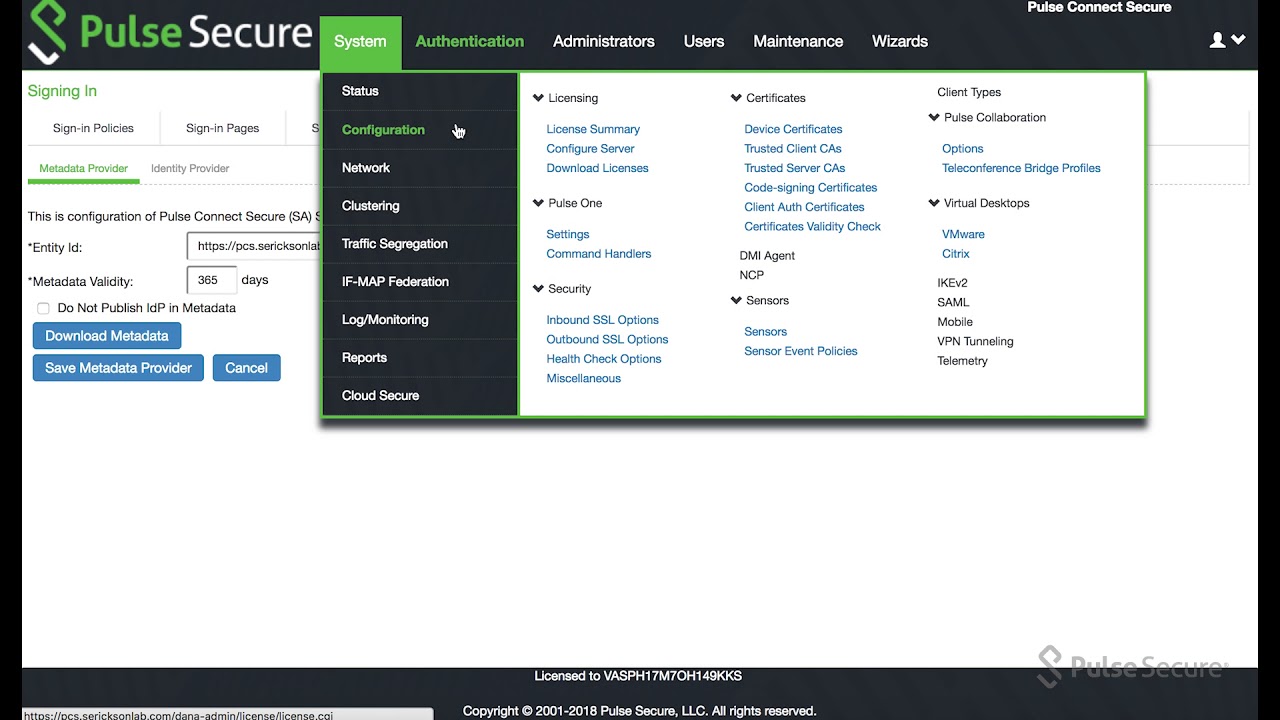Collapse the Licensing section
This screenshot has height=720, width=1280.
pyautogui.click(x=538, y=98)
